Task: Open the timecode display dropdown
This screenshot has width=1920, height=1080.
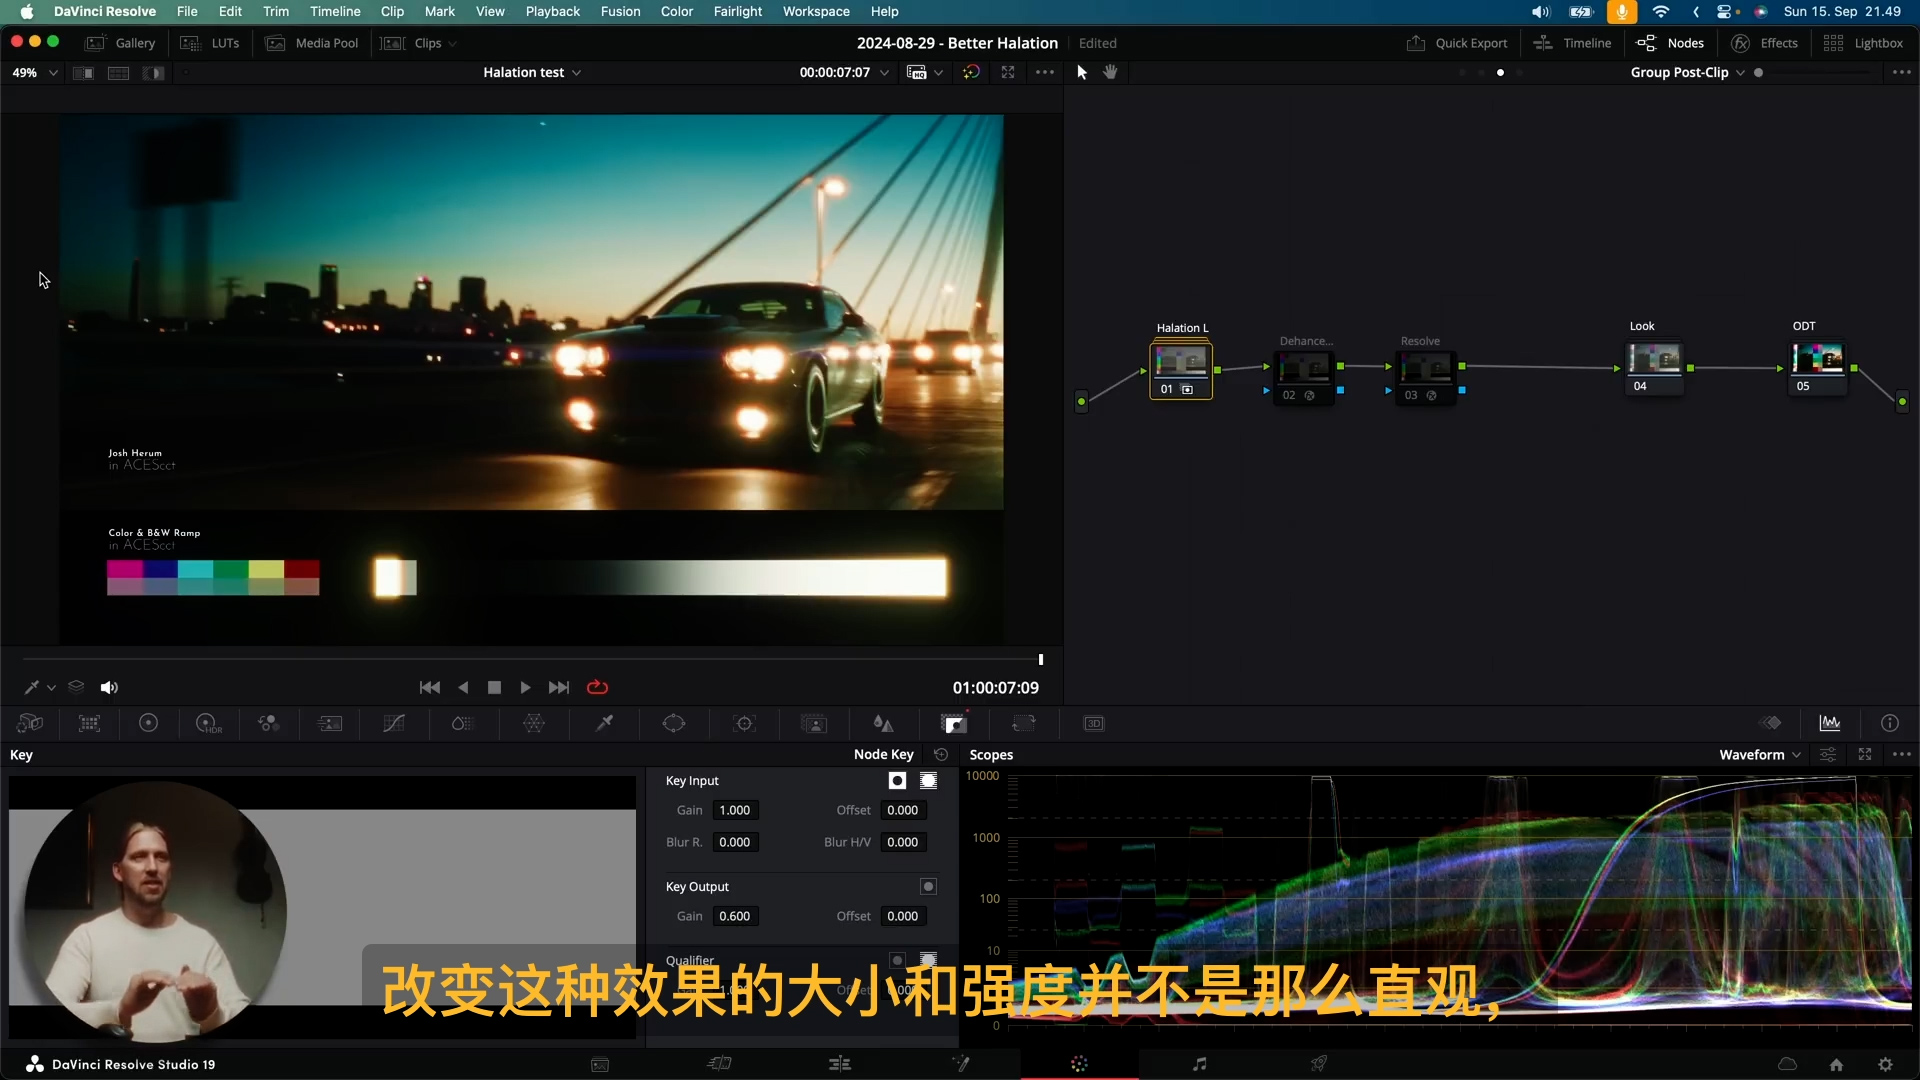Action: click(884, 73)
